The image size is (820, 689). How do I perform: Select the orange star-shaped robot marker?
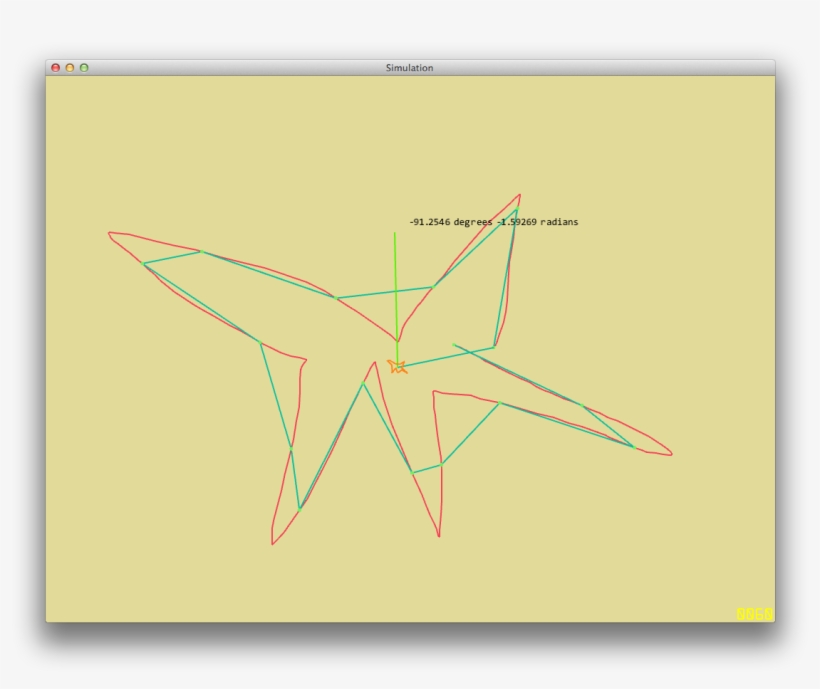[x=397, y=367]
